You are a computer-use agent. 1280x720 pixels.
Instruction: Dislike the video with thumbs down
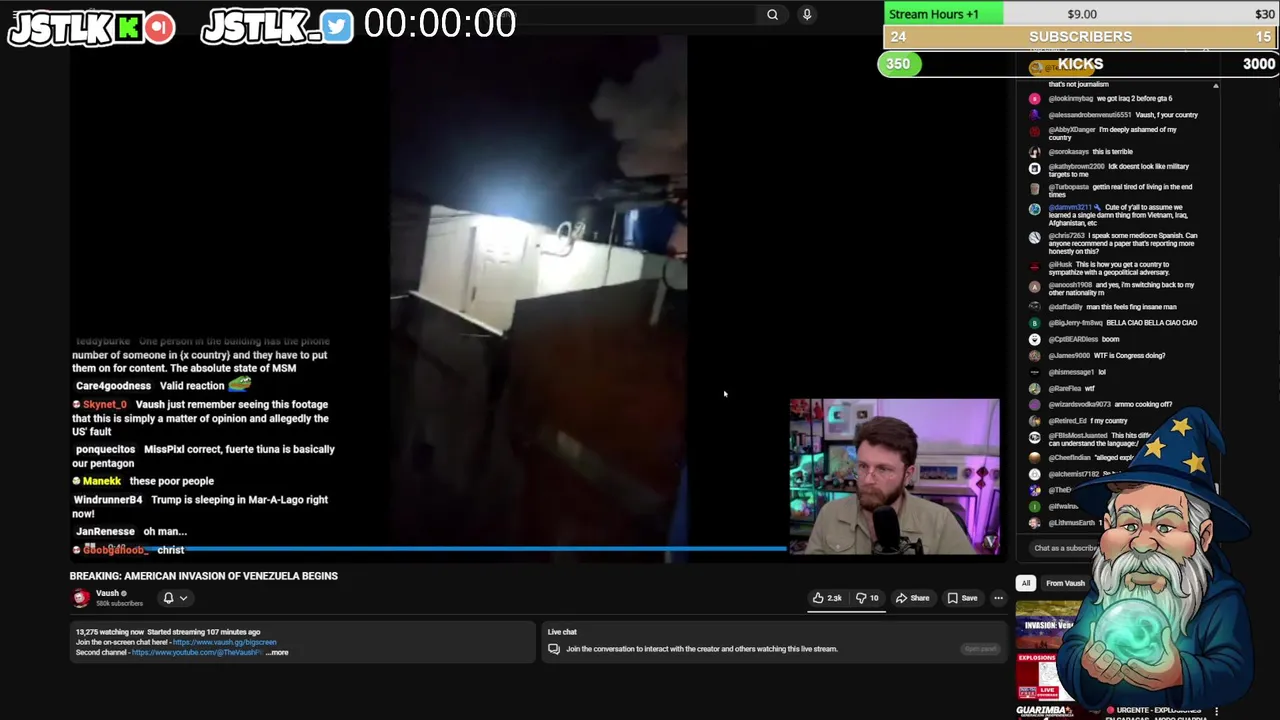867,598
